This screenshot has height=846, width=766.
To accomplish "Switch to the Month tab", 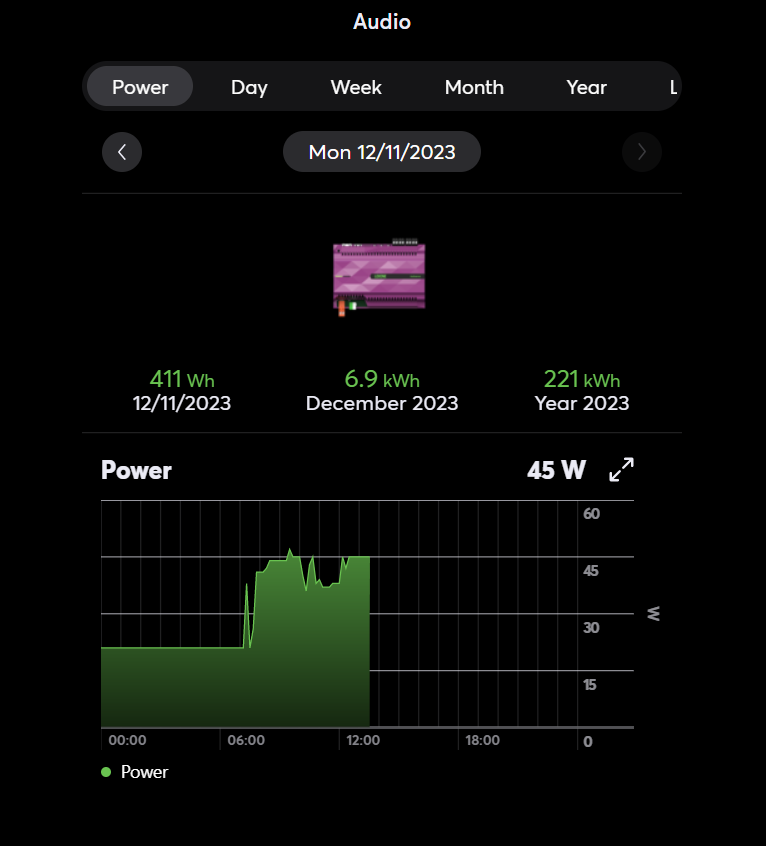I will coord(474,87).
